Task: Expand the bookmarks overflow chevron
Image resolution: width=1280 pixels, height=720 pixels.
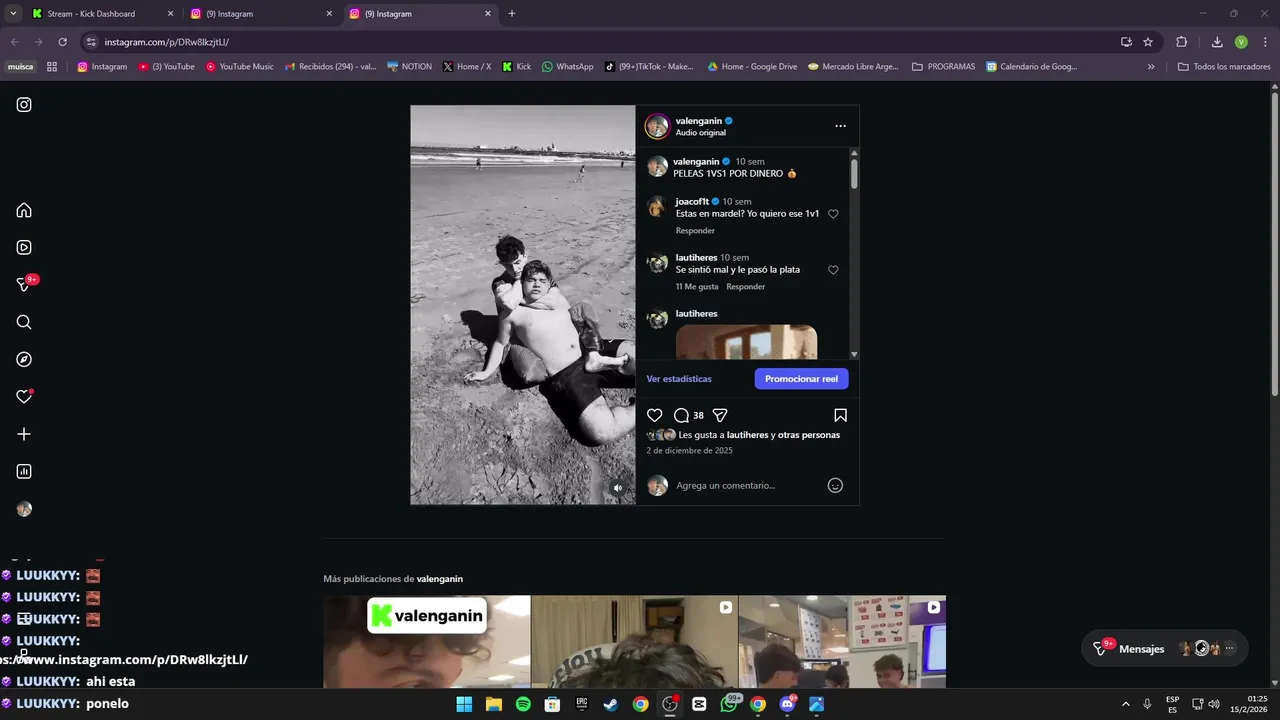Action: point(1151,67)
